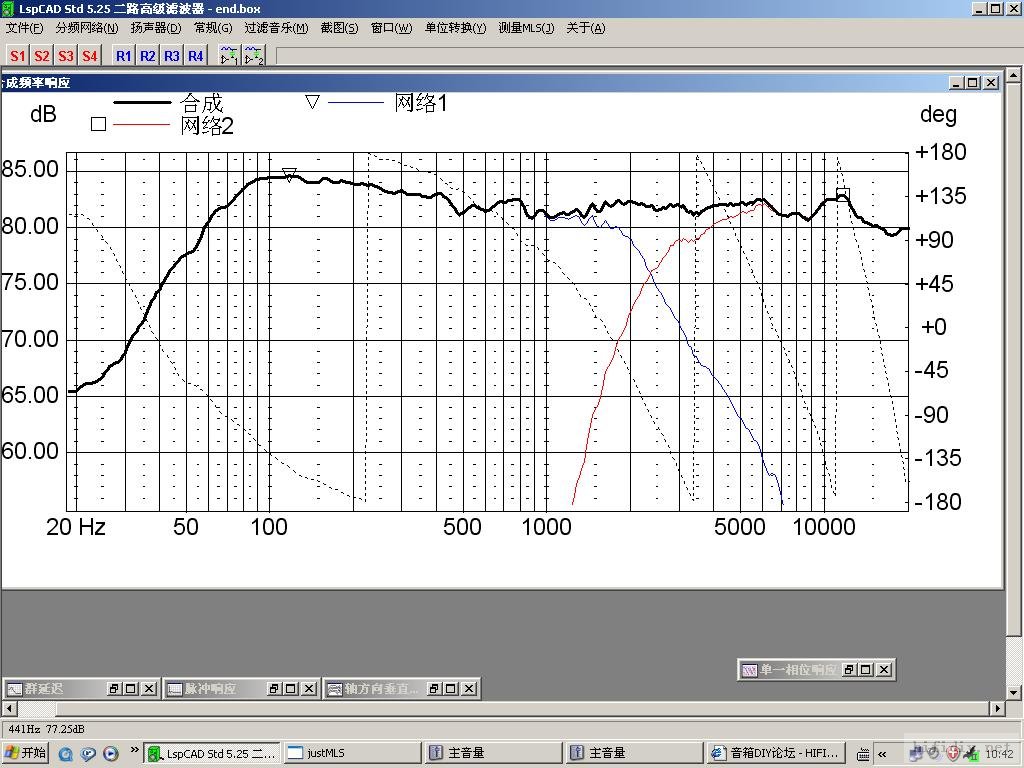Restore the minimized 脉冲响应 window
Viewport: 1024px width, 768px height.
click(x=274, y=689)
